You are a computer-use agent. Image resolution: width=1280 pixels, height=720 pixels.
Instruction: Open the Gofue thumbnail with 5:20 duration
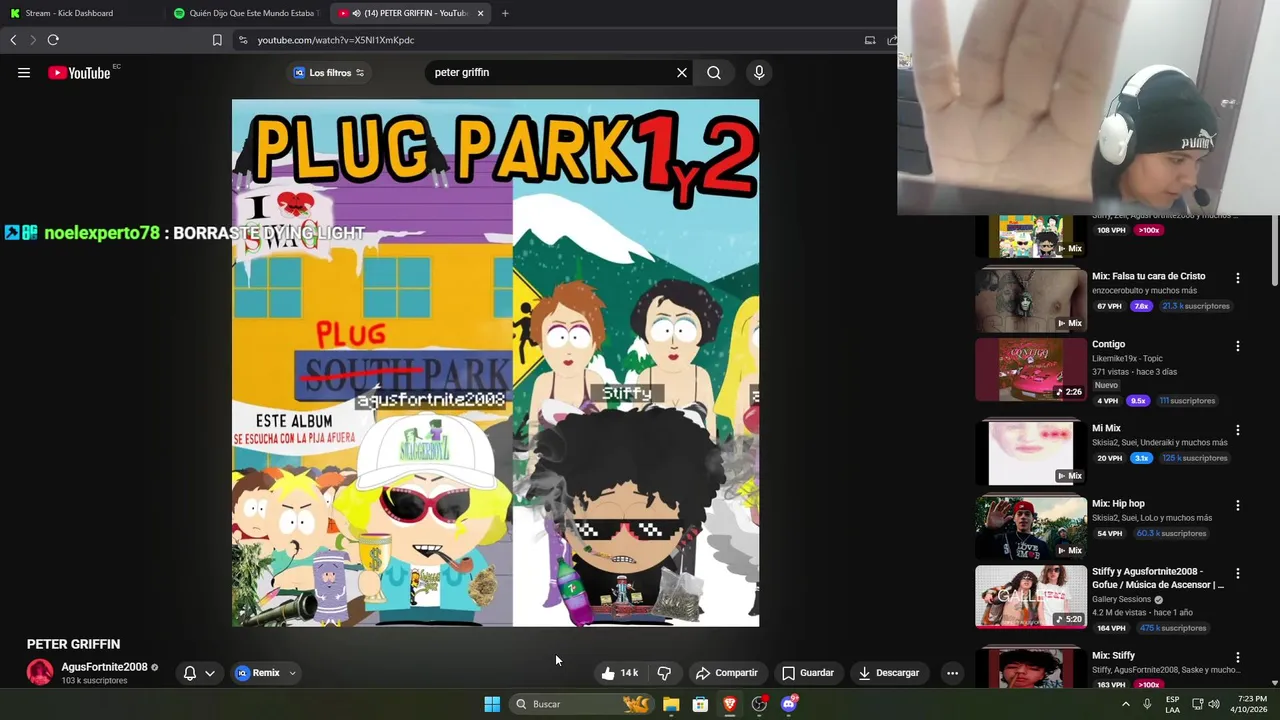click(1031, 597)
